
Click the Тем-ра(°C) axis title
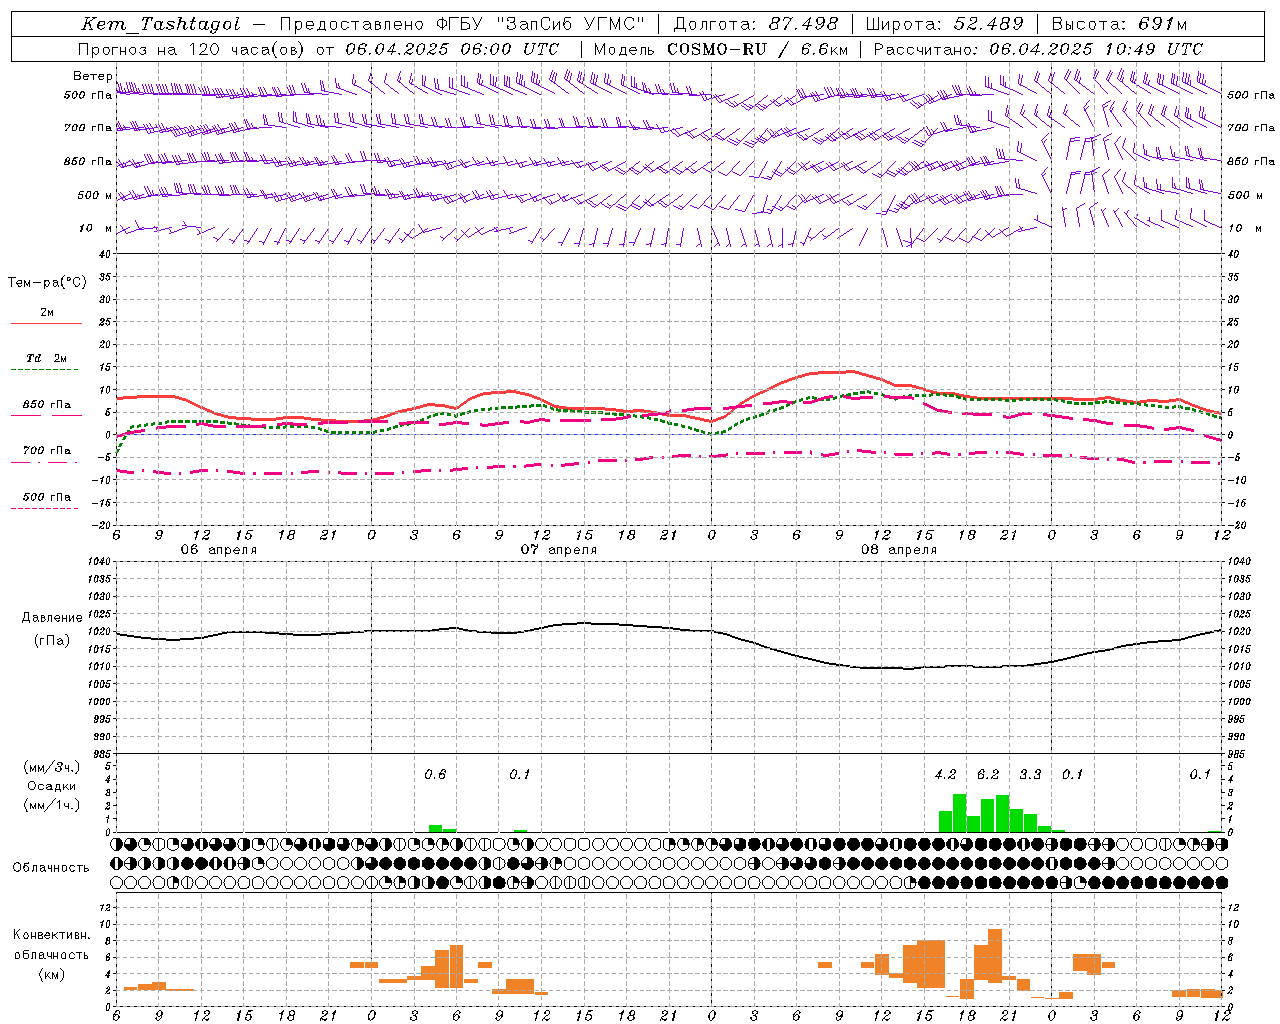click(47, 283)
